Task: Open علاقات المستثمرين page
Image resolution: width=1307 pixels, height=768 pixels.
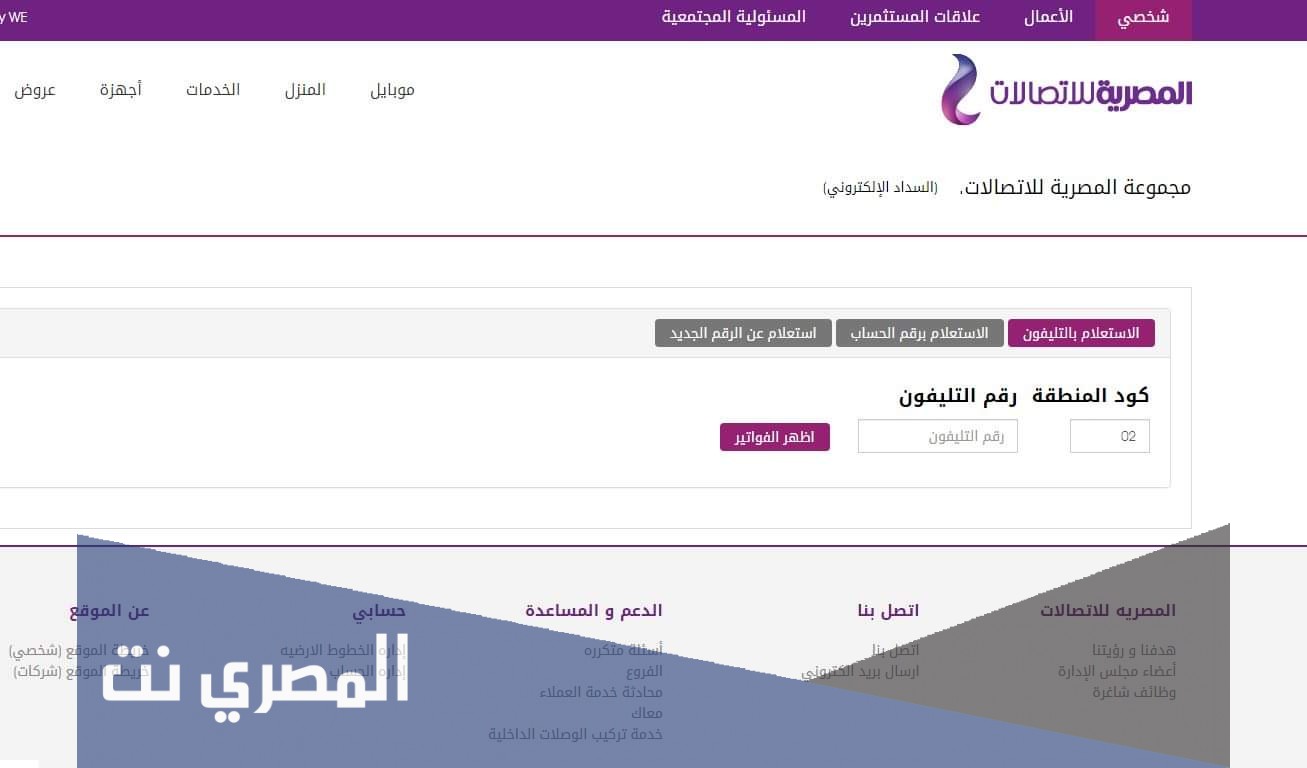Action: [915, 18]
